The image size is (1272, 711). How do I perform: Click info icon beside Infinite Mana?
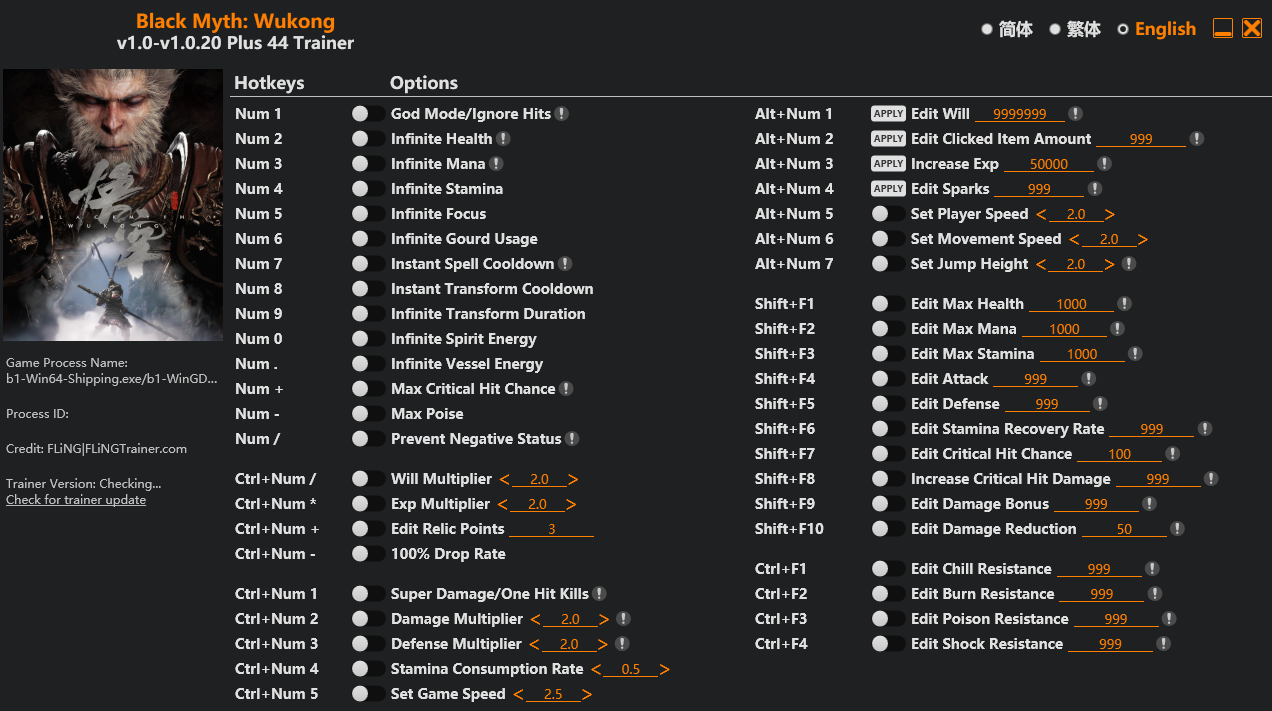pos(496,164)
